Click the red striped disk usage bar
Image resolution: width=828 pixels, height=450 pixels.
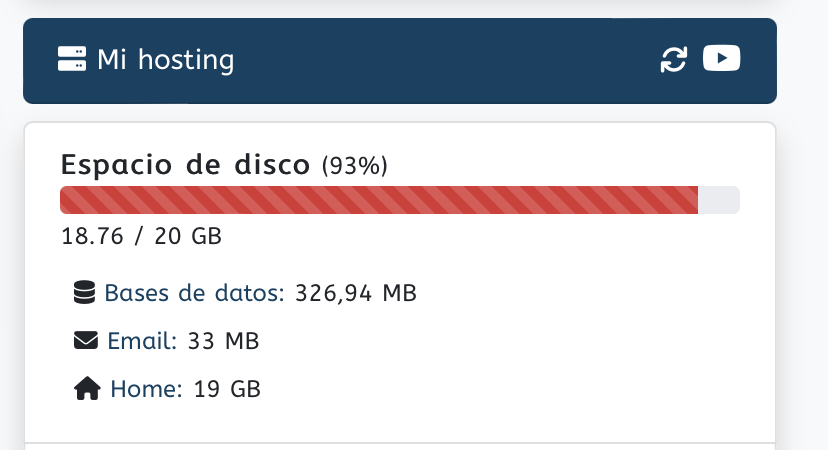click(379, 200)
